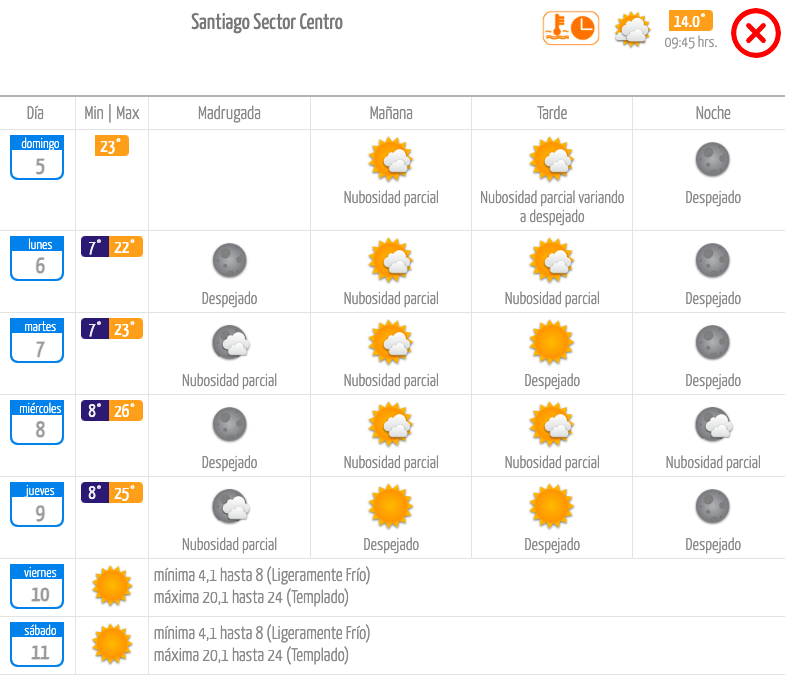Click the miércoles 8° minimum temperature badge
The image size is (785, 678).
(95, 411)
